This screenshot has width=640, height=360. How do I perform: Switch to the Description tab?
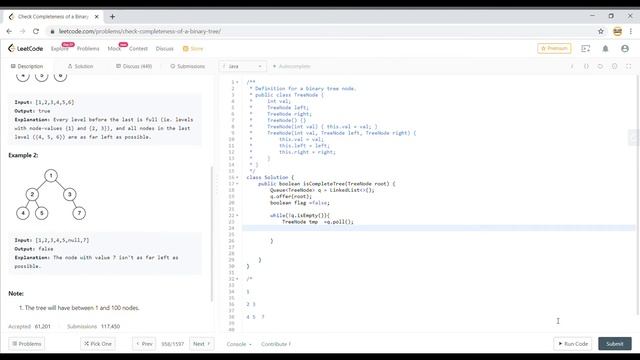(27, 66)
